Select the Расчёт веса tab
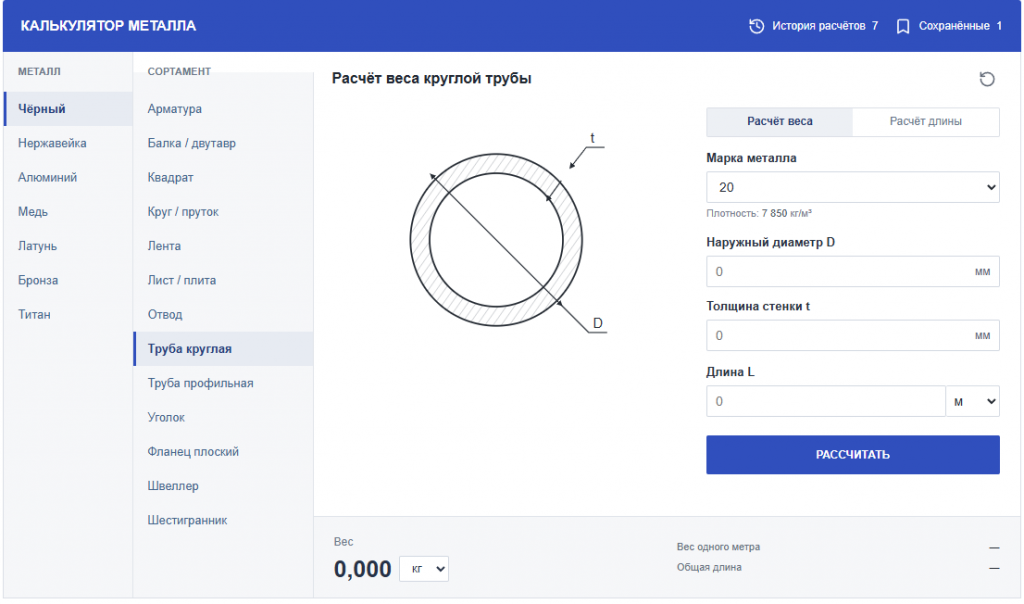Image resolution: width=1024 pixels, height=604 pixels. 780,121
